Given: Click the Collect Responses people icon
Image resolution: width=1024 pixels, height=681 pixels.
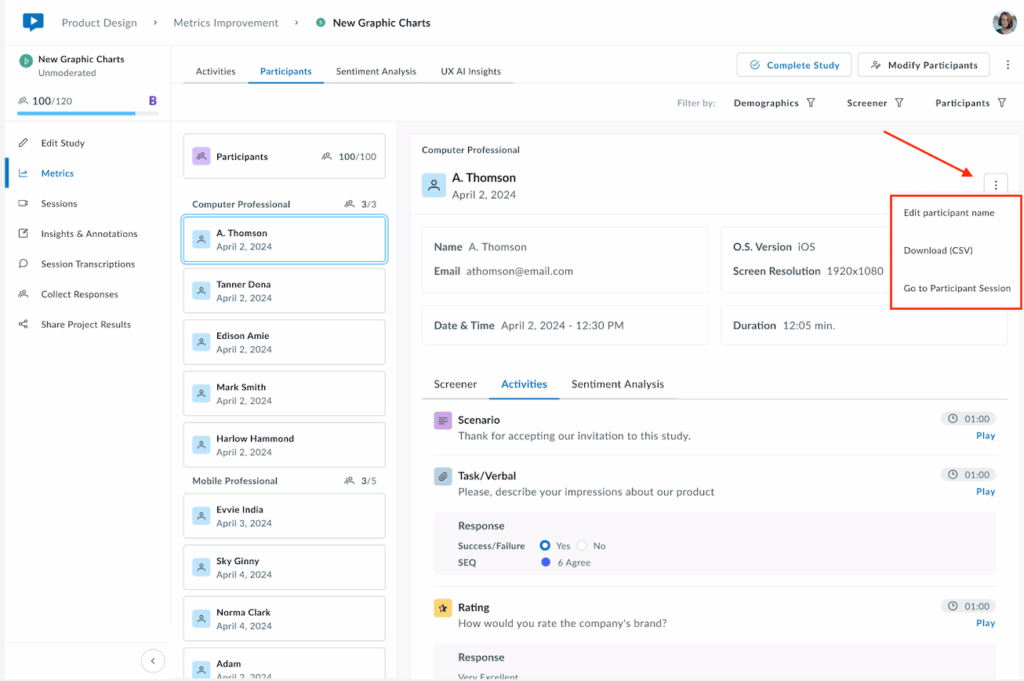Looking at the screenshot, I should pos(23,295).
